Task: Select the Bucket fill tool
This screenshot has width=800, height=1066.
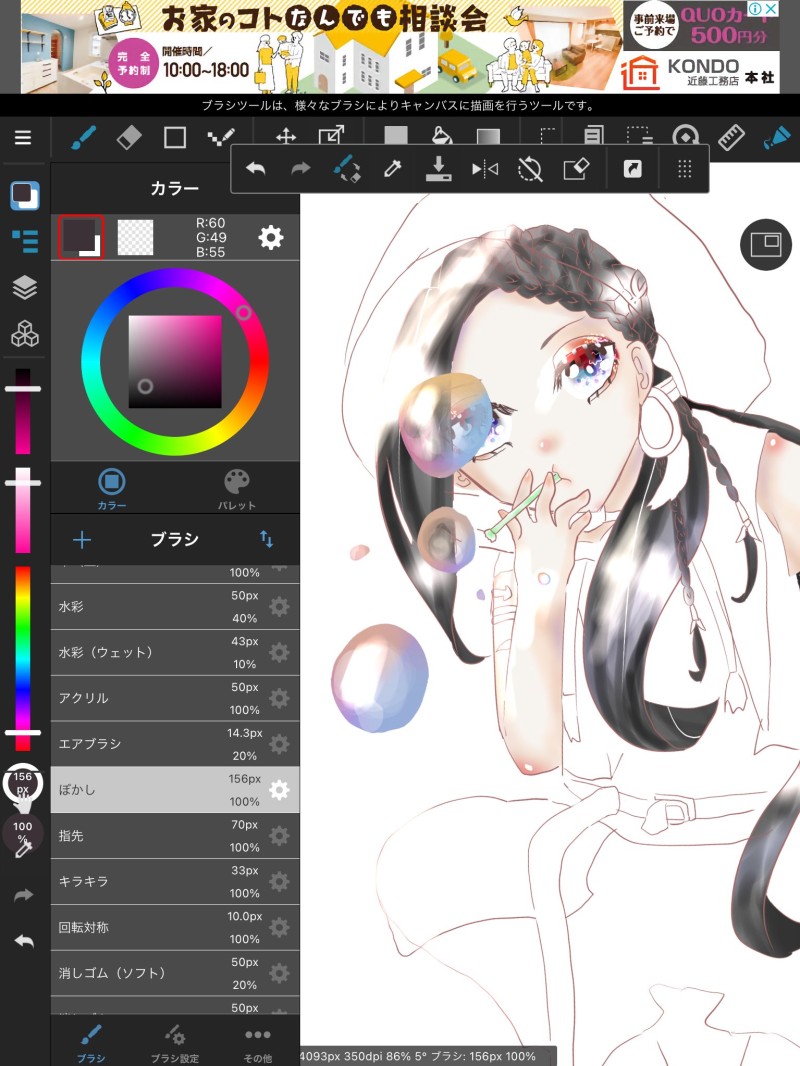Action: coord(442,135)
